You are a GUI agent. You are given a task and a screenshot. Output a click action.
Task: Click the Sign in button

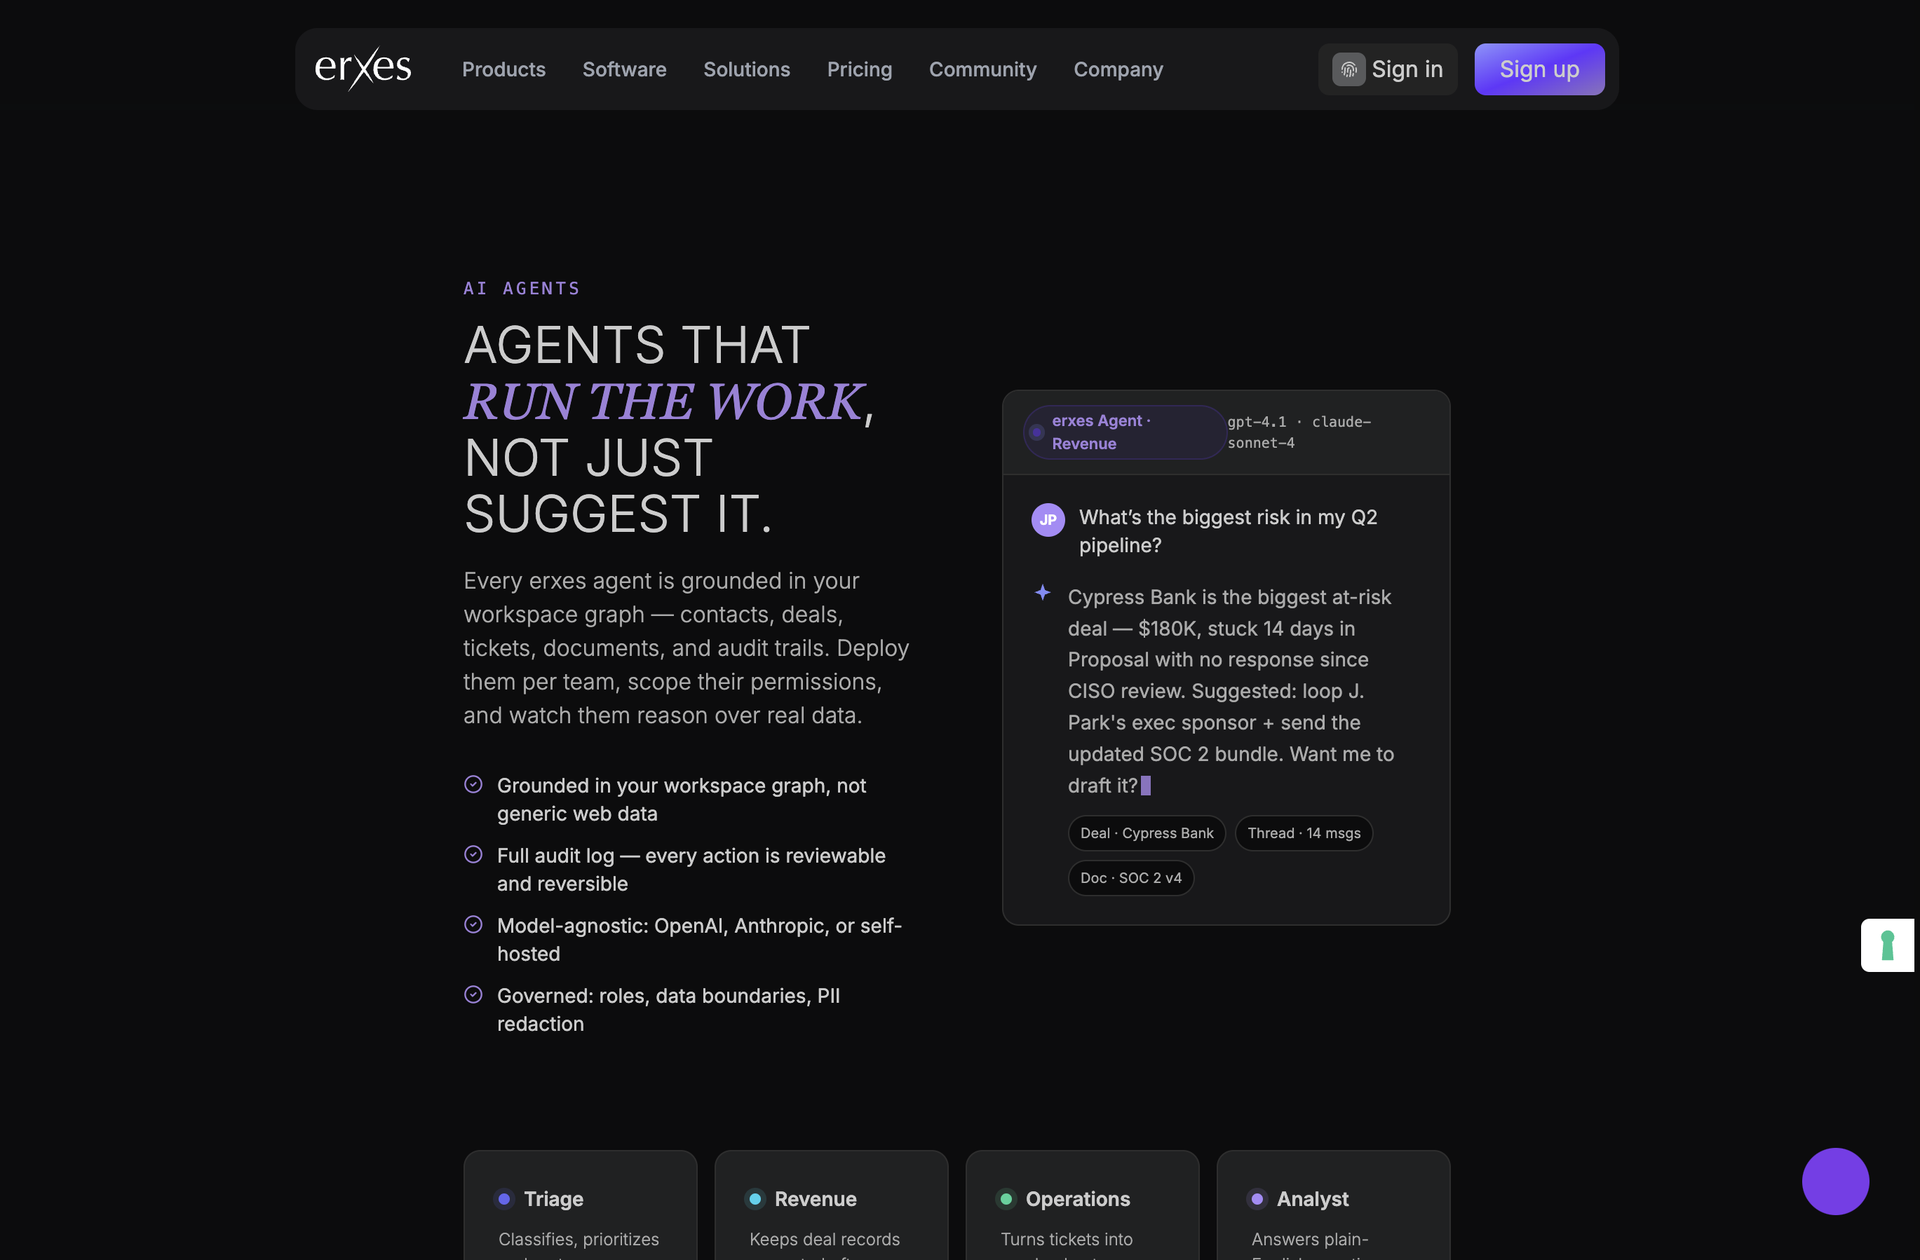(1388, 69)
